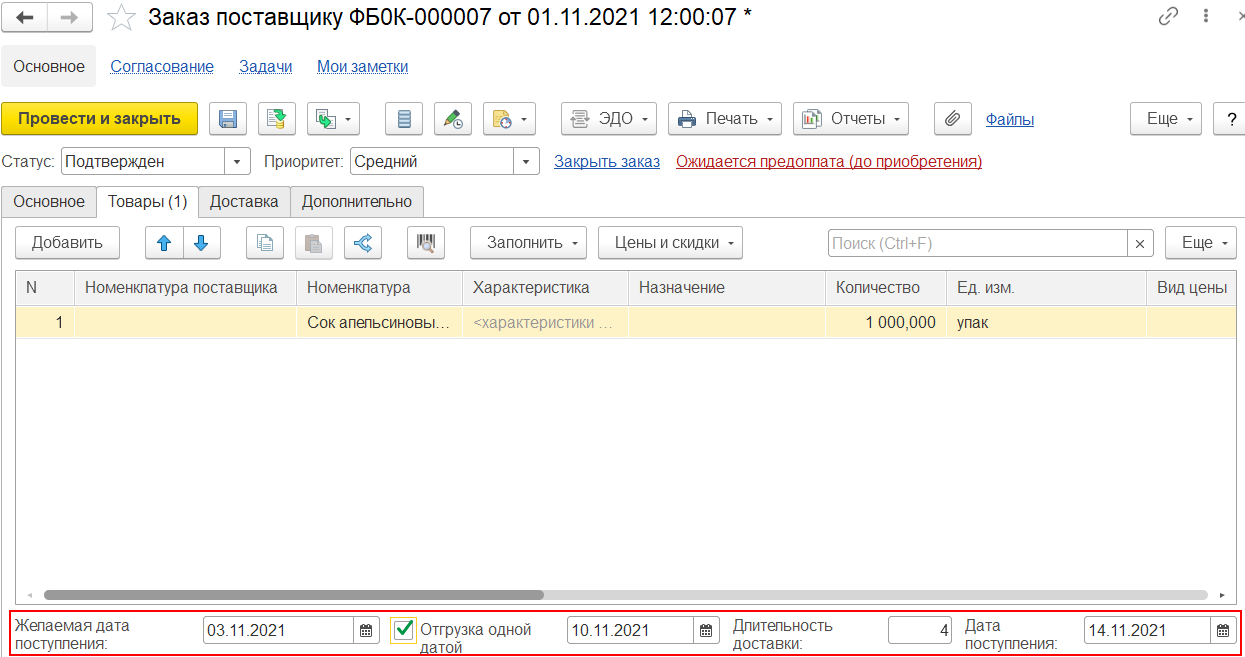The image size is (1245, 657).
Task: Open calendar for Дата поступления
Action: (1223, 630)
